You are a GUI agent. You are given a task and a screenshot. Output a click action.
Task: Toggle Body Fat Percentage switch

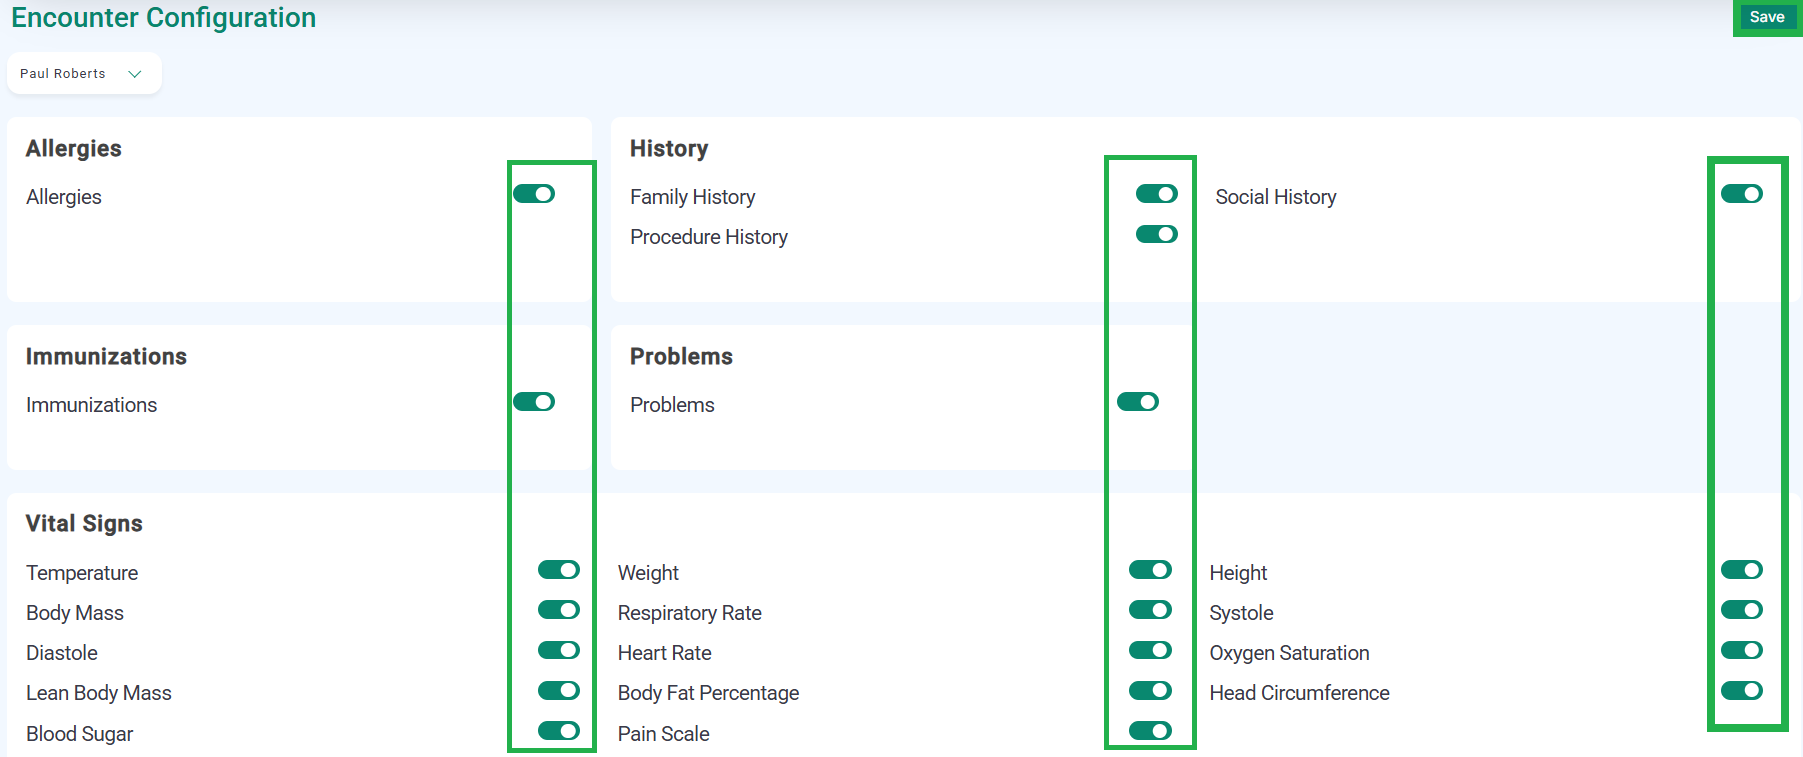[1150, 690]
